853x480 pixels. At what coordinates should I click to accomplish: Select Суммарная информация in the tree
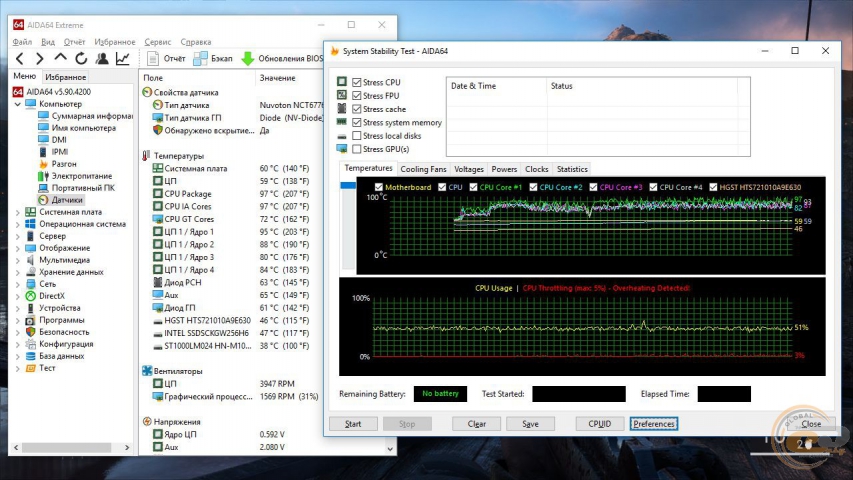(90, 116)
